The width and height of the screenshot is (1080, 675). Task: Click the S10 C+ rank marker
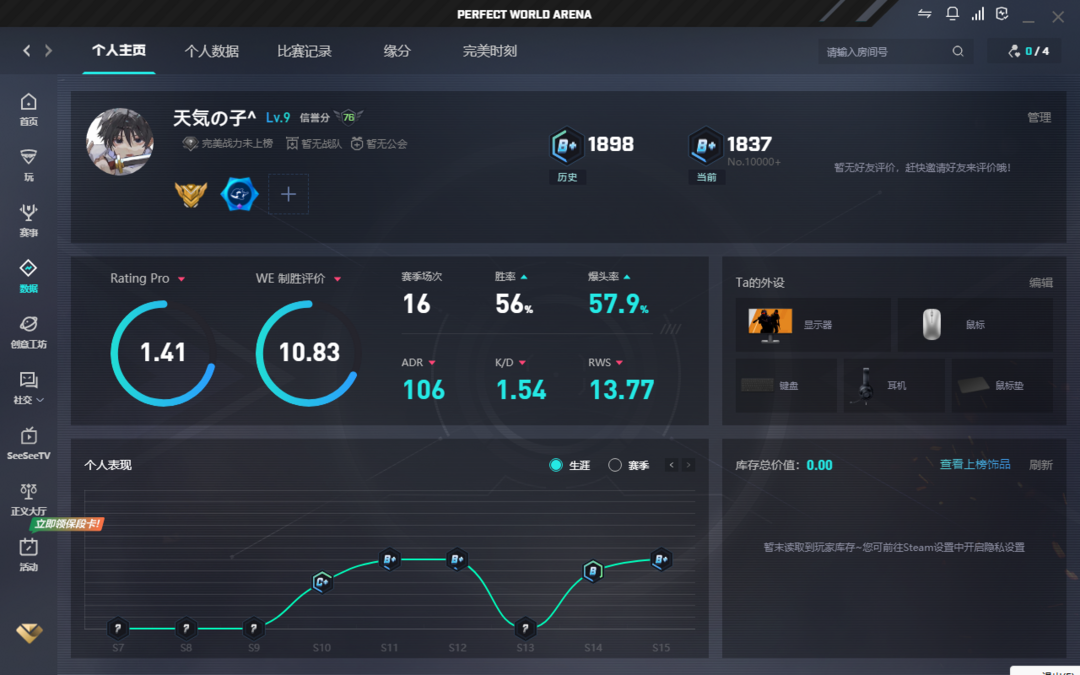322,582
